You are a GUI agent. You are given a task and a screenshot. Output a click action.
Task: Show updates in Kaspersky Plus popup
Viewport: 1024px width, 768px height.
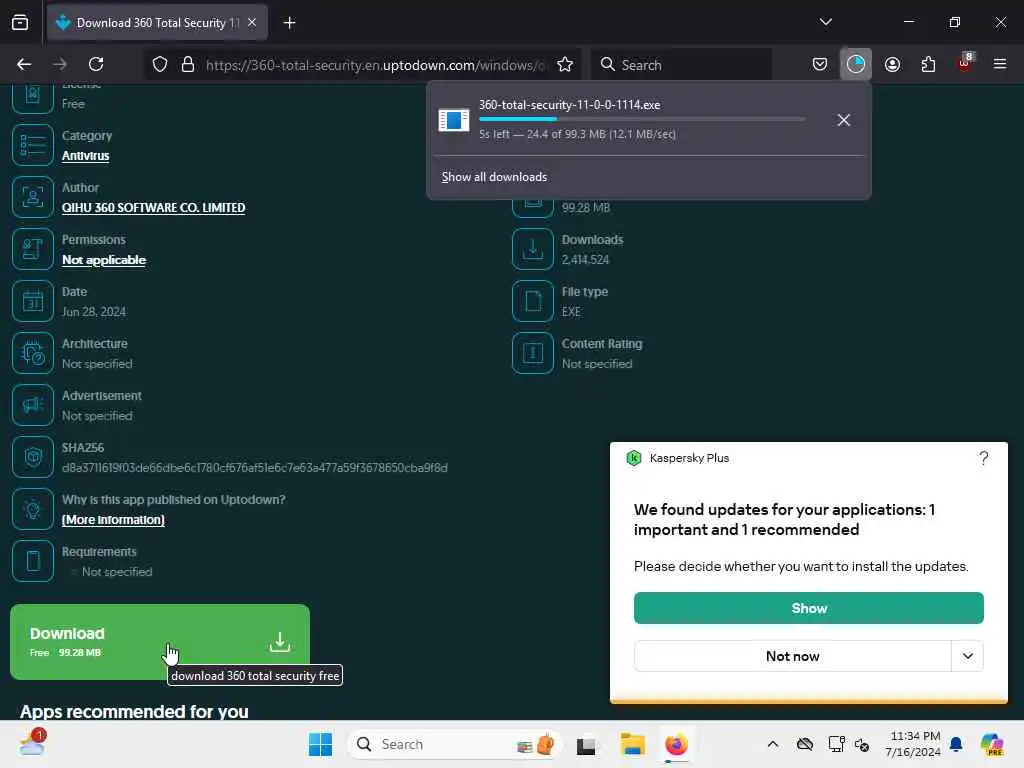[808, 608]
